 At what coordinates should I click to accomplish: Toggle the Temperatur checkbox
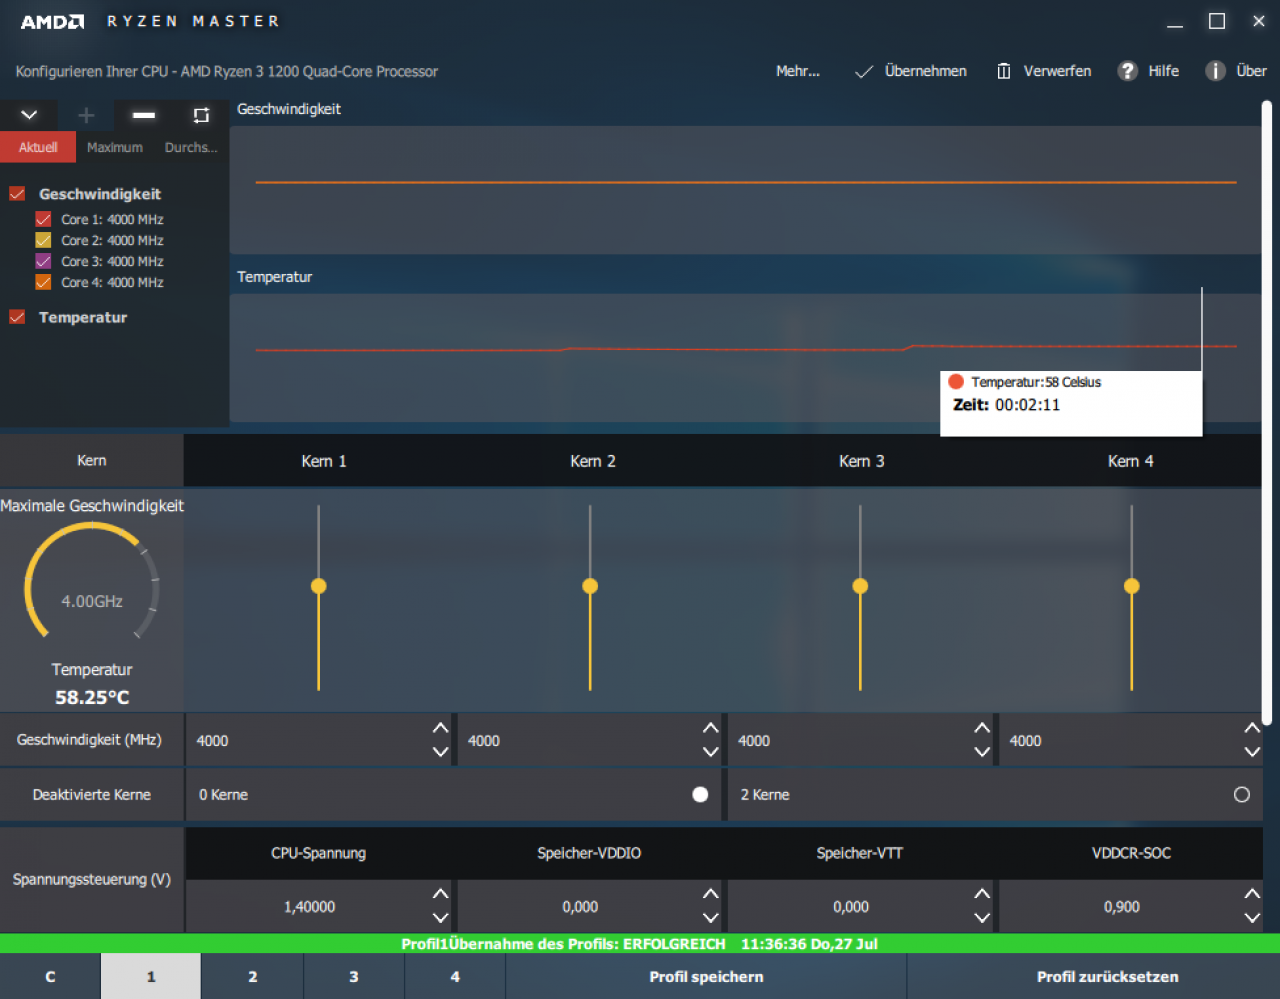pos(17,317)
